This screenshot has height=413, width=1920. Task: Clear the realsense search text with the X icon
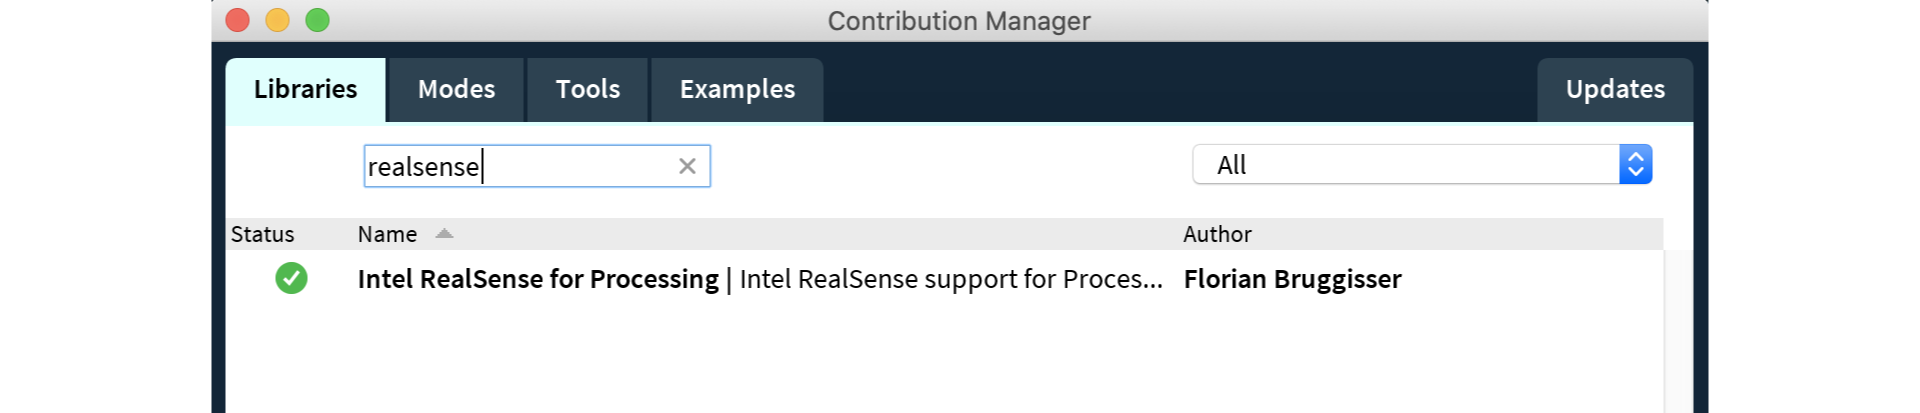click(x=687, y=166)
